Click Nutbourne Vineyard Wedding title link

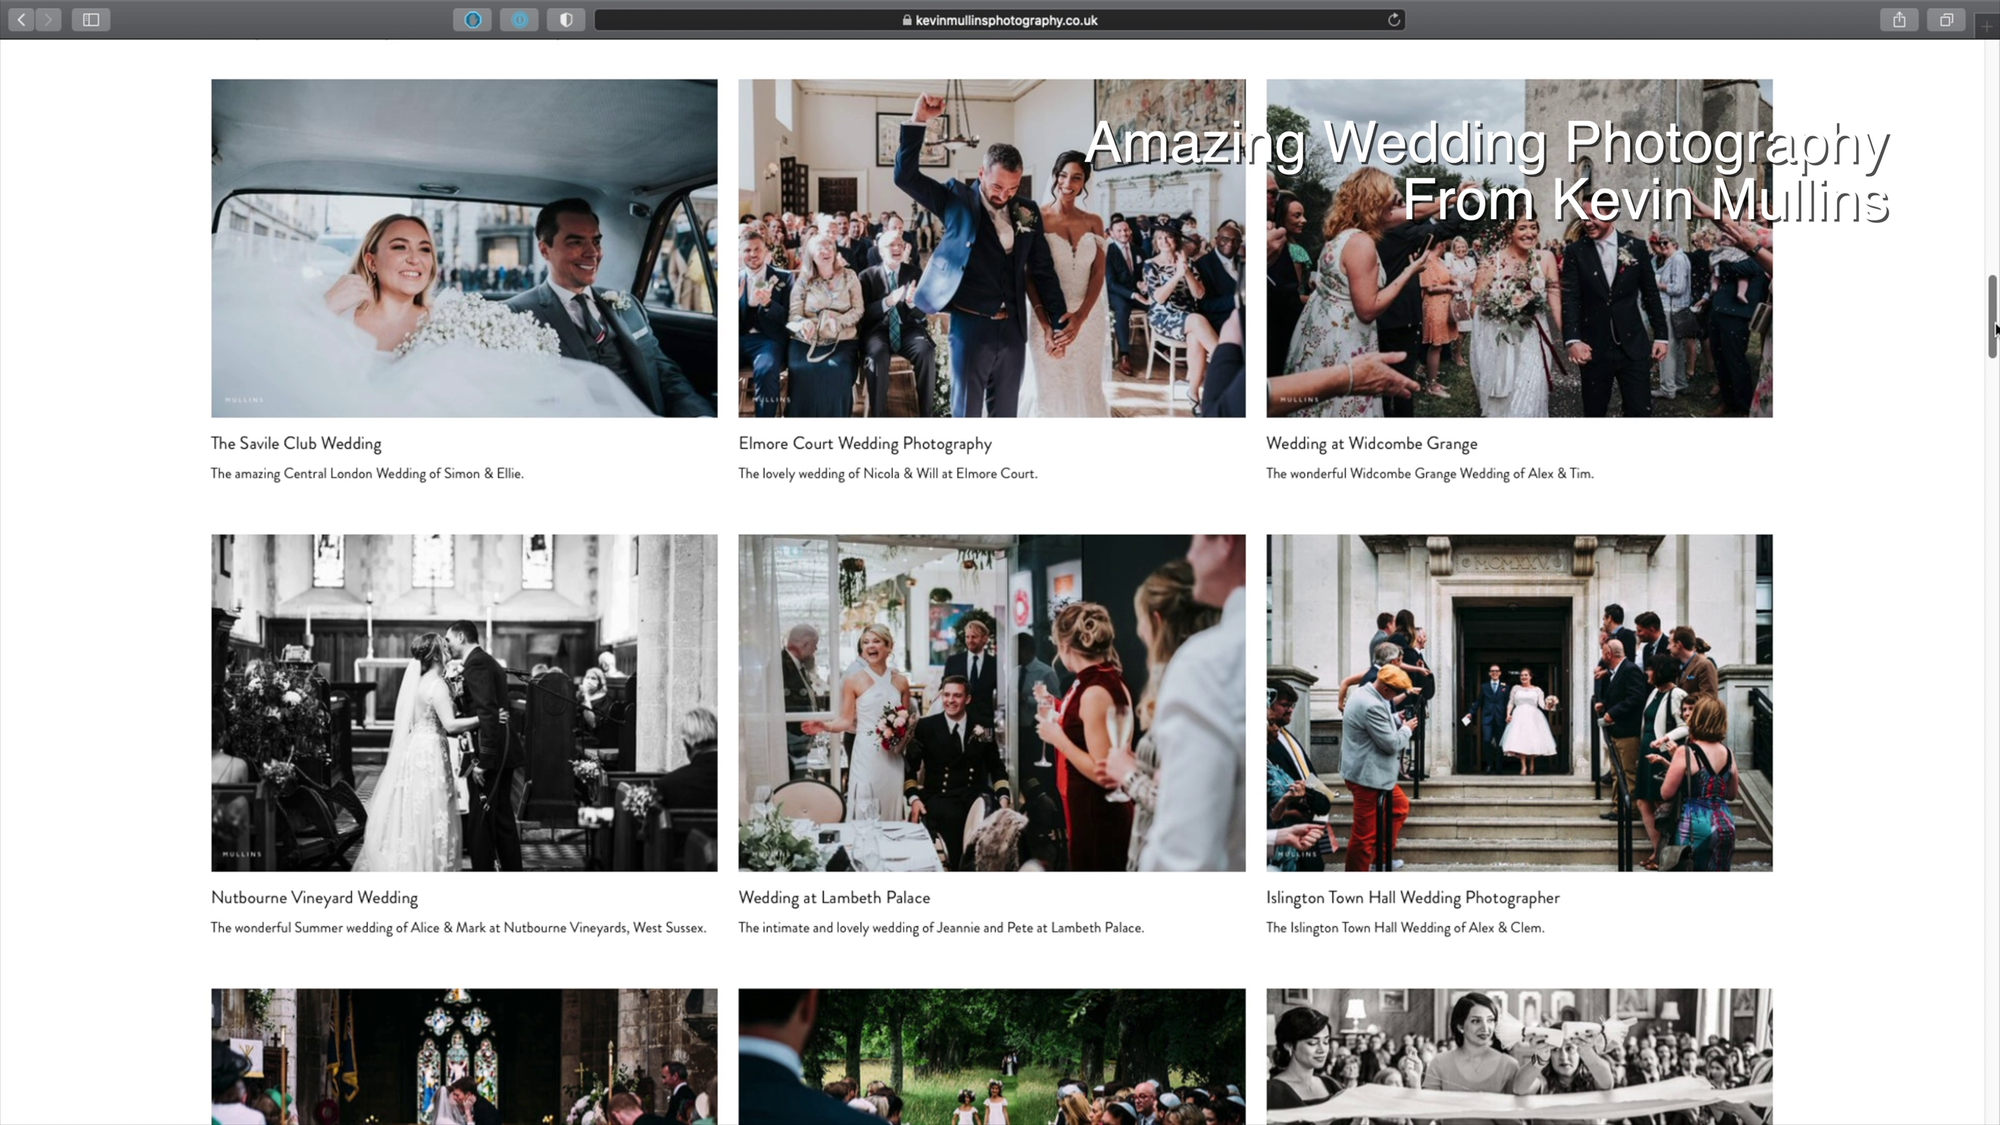[x=314, y=897]
